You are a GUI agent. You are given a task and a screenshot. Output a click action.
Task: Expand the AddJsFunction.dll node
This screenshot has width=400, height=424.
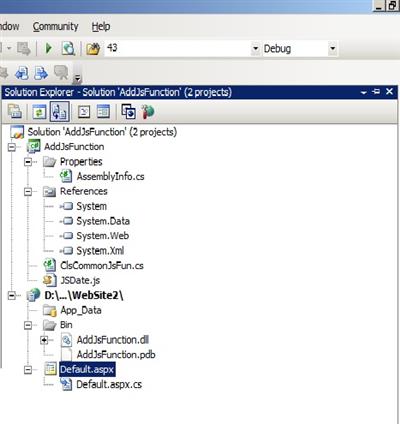click(44, 340)
